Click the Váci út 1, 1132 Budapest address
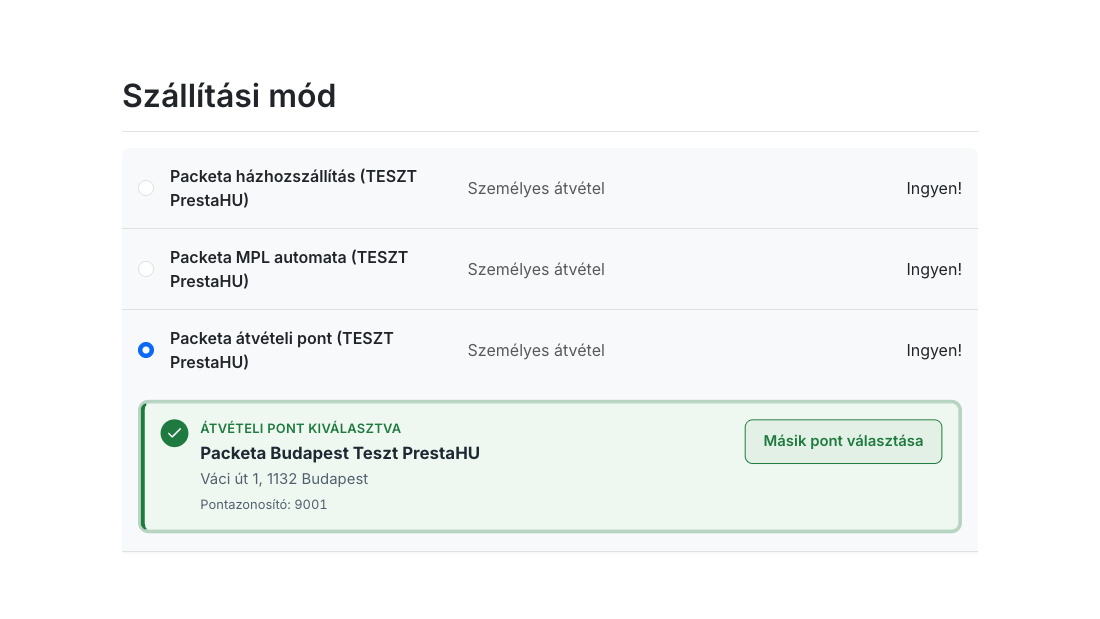 [284, 479]
